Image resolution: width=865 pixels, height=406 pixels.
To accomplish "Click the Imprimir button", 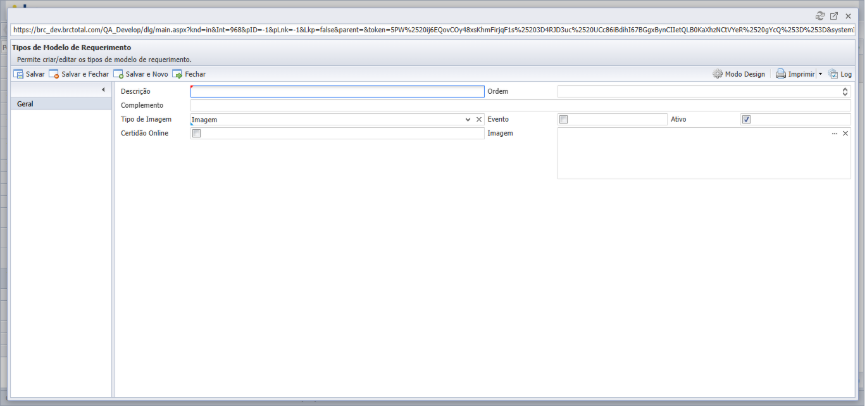I will coord(795,74).
